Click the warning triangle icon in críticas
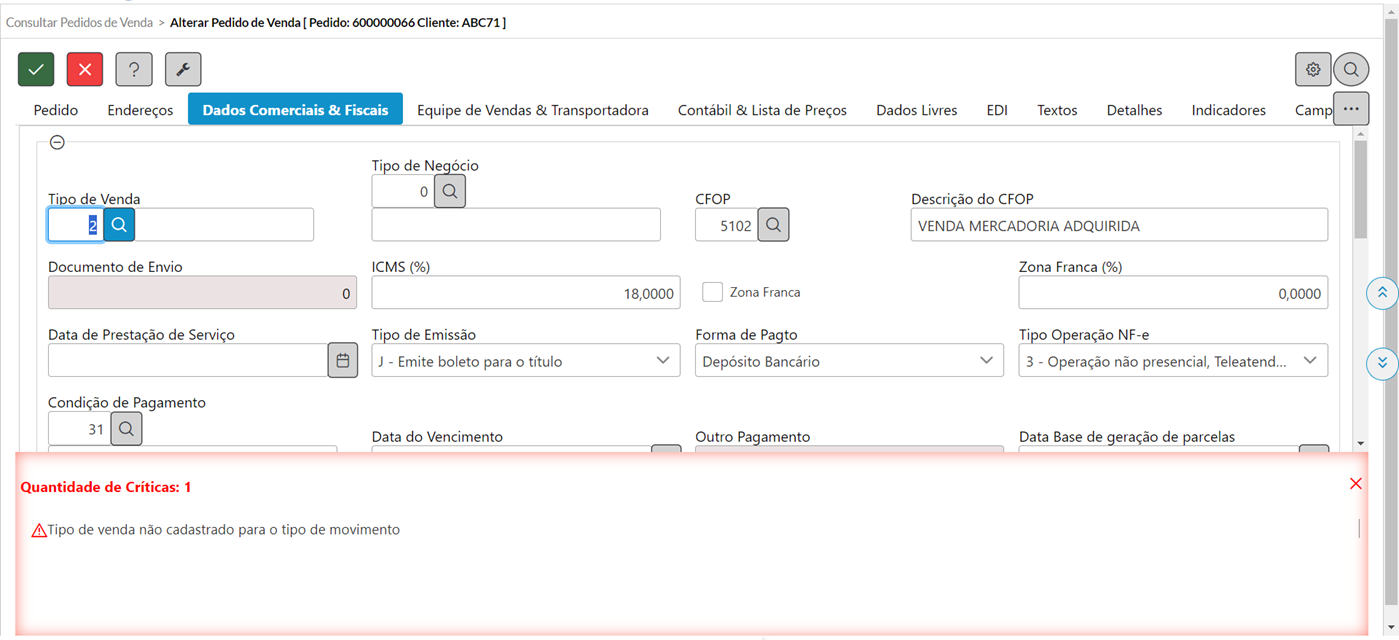The height and width of the screenshot is (640, 1399). 39,530
